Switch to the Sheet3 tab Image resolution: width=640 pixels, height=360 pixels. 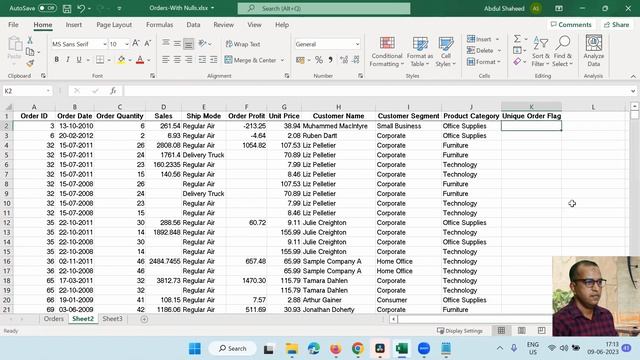(x=112, y=319)
